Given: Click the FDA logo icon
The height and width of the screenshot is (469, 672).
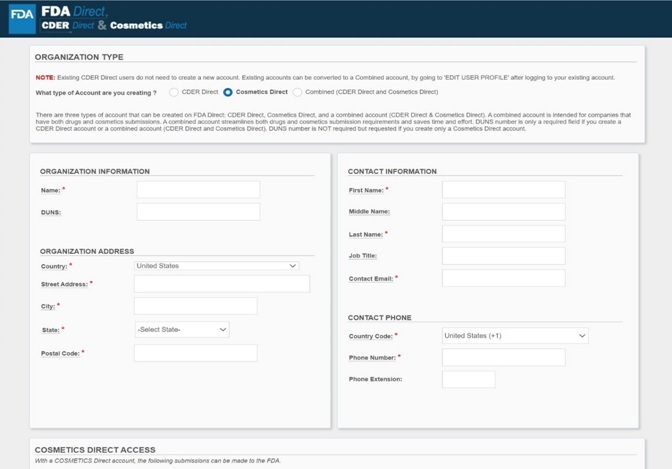Looking at the screenshot, I should [22, 18].
